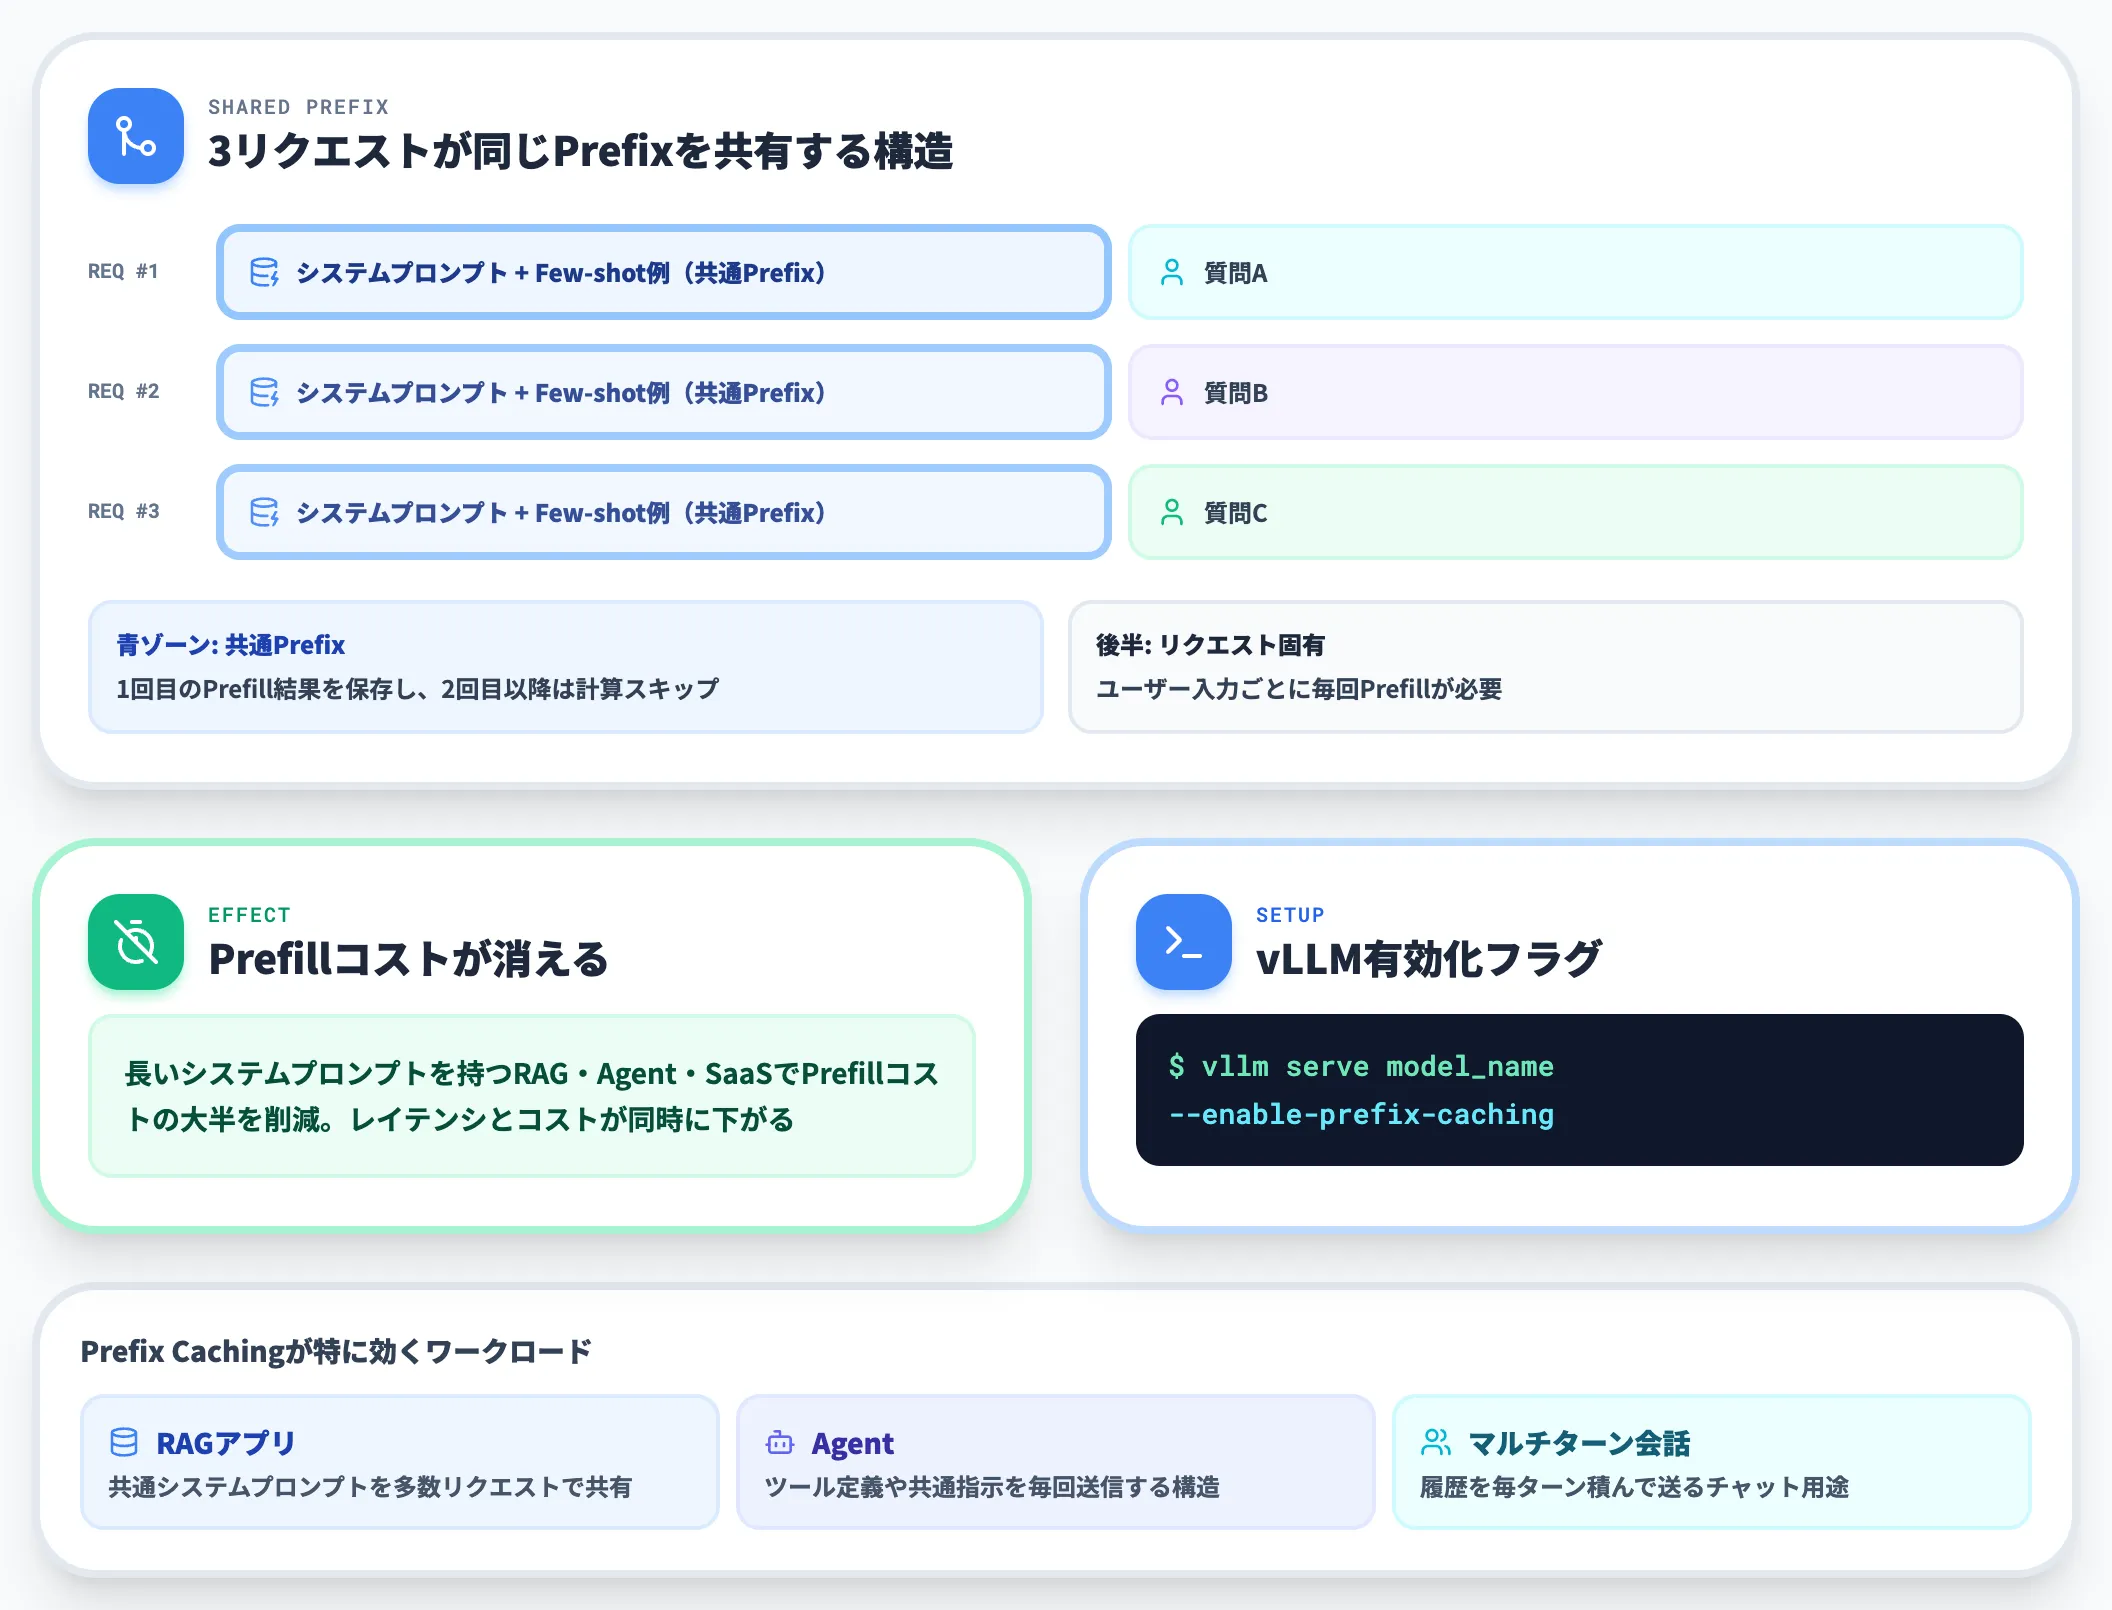
Task: Click the heading Prefillコストが消える
Action: (x=408, y=960)
